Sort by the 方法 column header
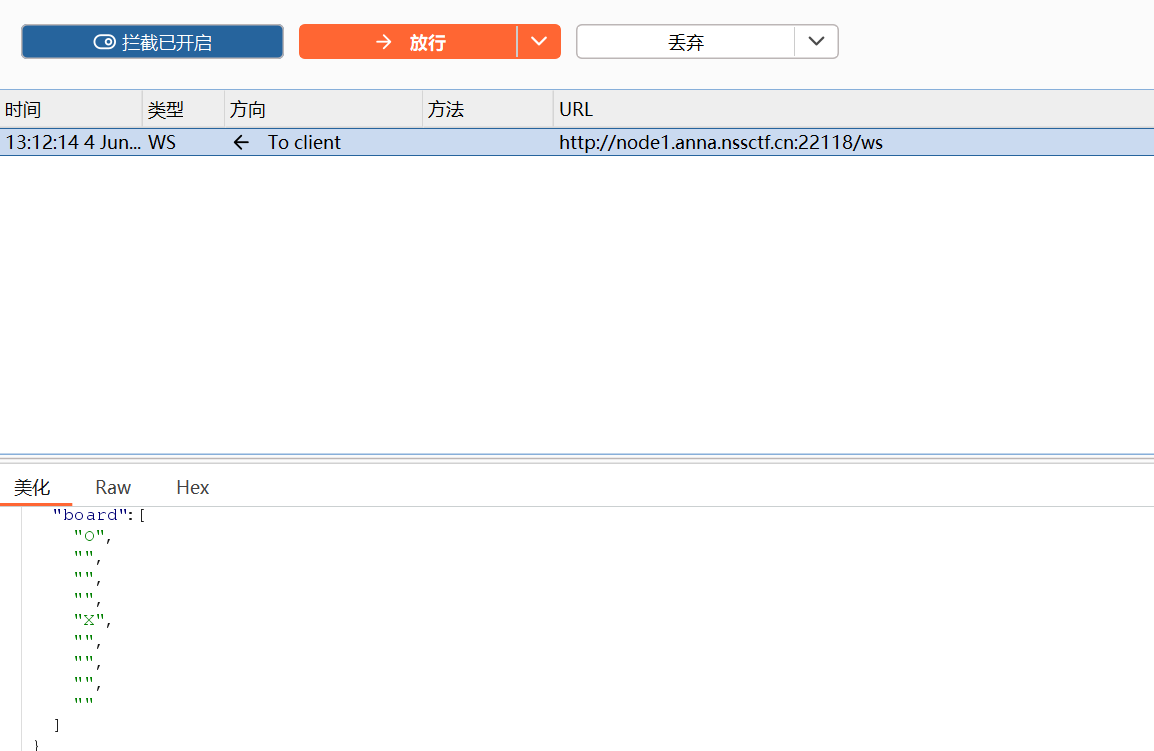This screenshot has height=751, width=1154. tap(487, 110)
